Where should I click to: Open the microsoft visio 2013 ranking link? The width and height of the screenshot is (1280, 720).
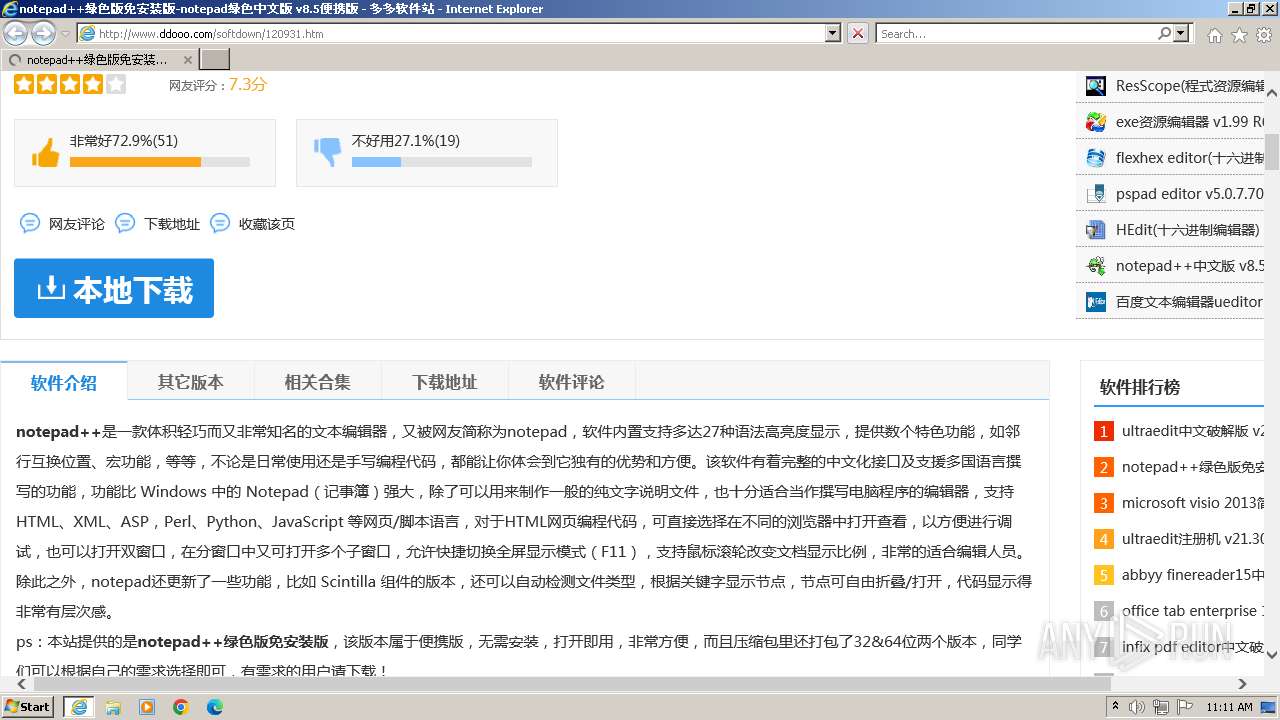click(x=1193, y=503)
